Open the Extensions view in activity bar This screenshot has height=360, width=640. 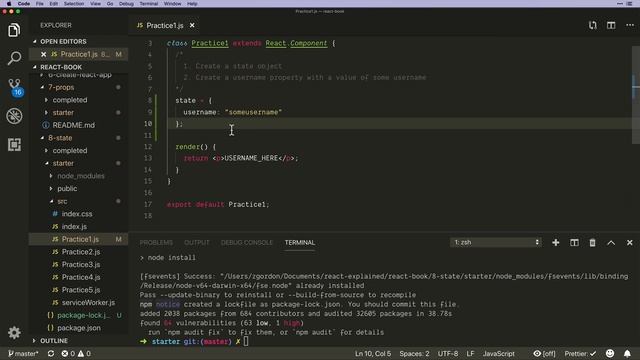pyautogui.click(x=14, y=144)
